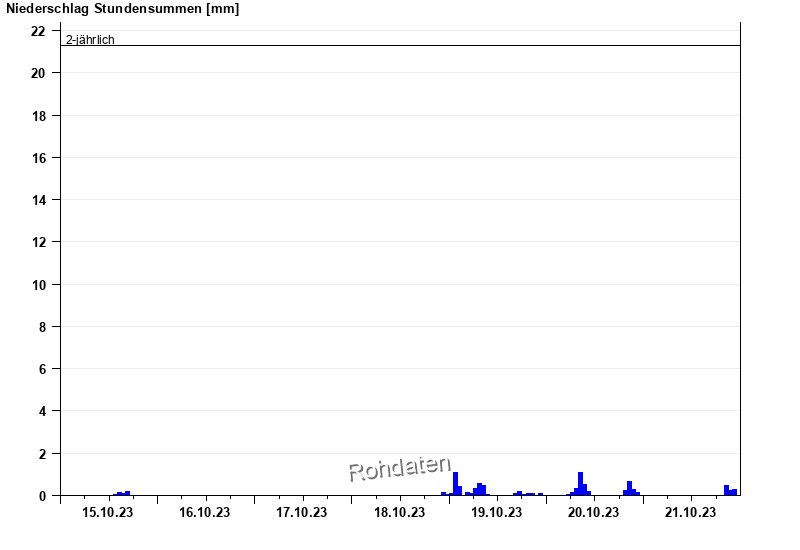Viewport: 800px width, 550px height.
Task: Select the date label 21.10.23
Action: pyautogui.click(x=690, y=512)
